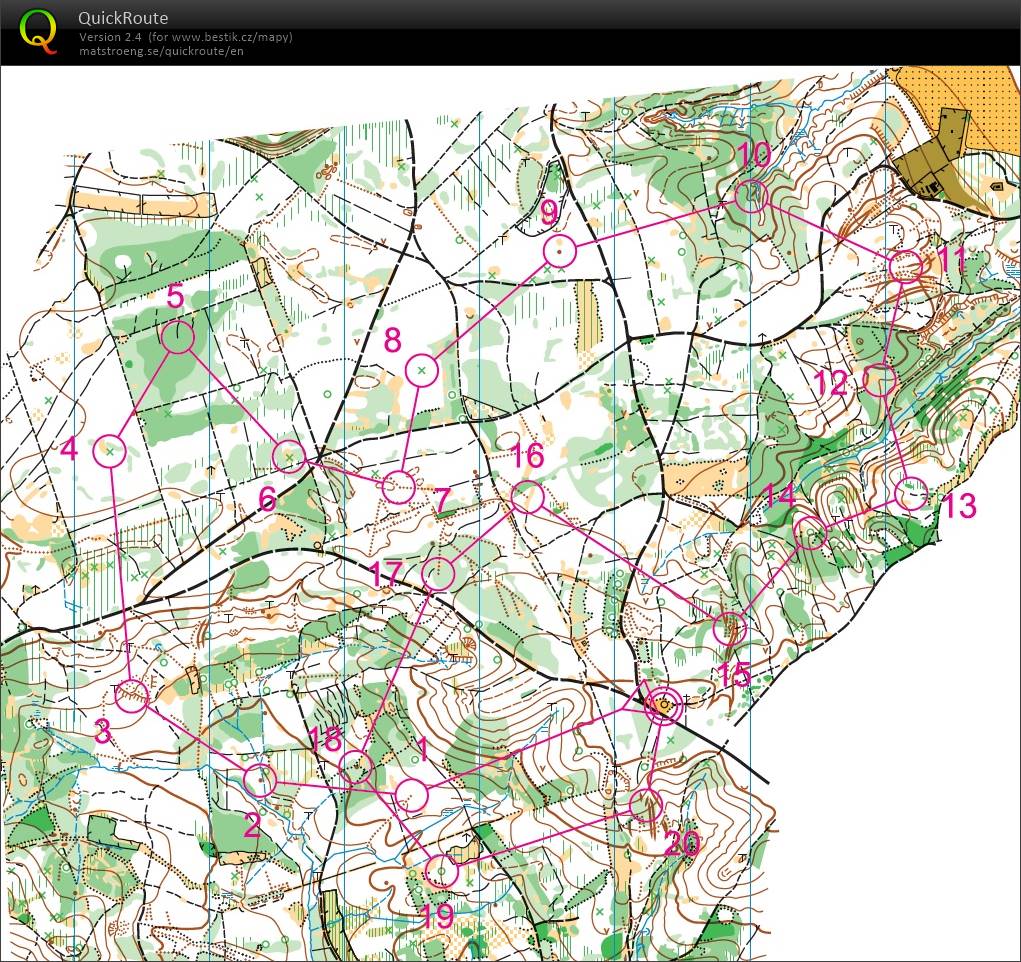Image resolution: width=1021 pixels, height=962 pixels.
Task: Select control circle 13 marker
Action: click(911, 495)
